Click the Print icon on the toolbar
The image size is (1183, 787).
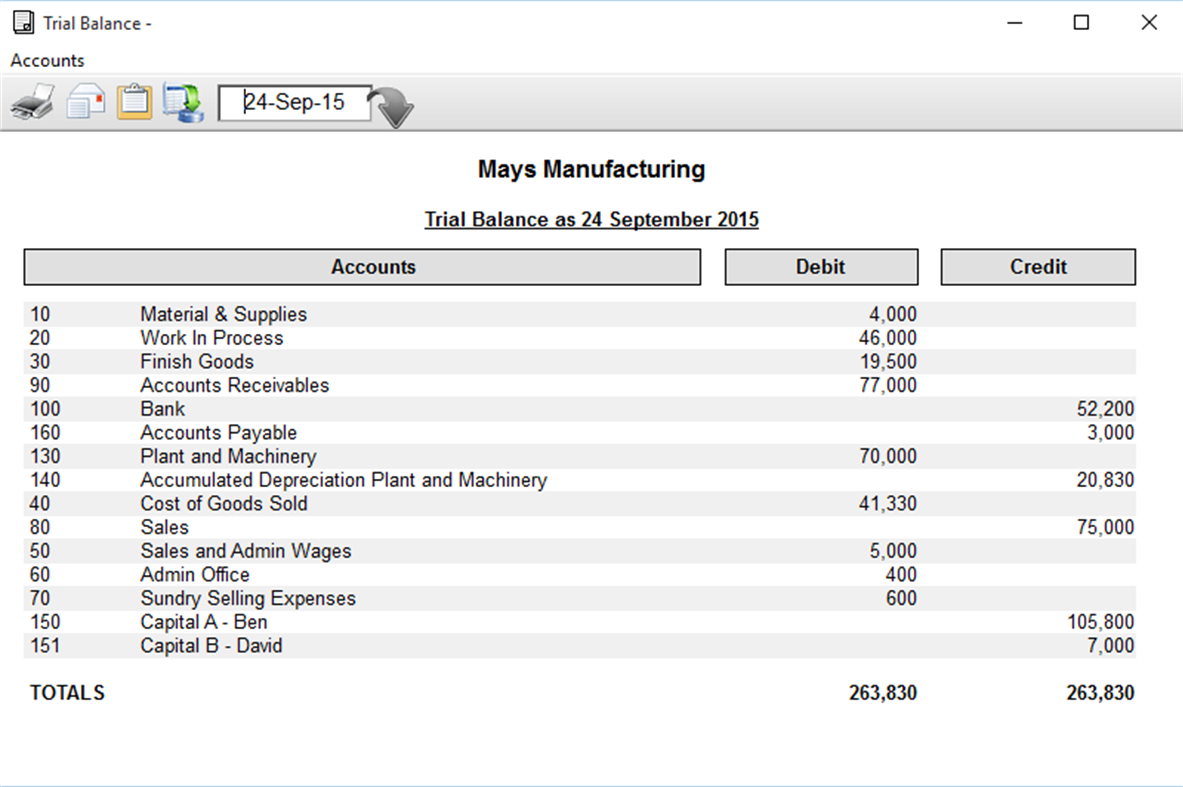tap(31, 100)
